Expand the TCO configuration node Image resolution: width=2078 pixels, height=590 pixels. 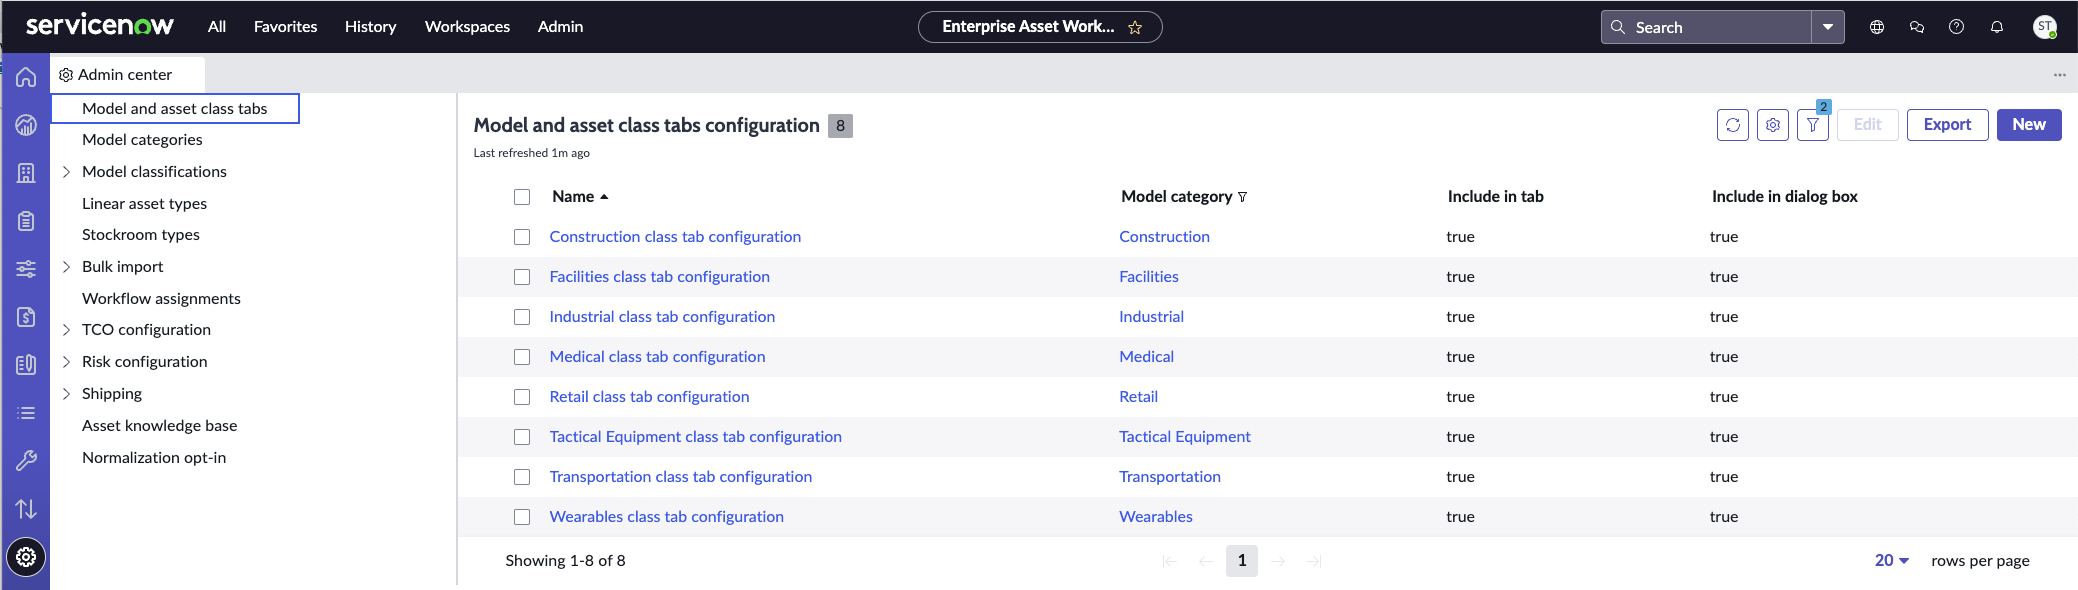(x=66, y=330)
